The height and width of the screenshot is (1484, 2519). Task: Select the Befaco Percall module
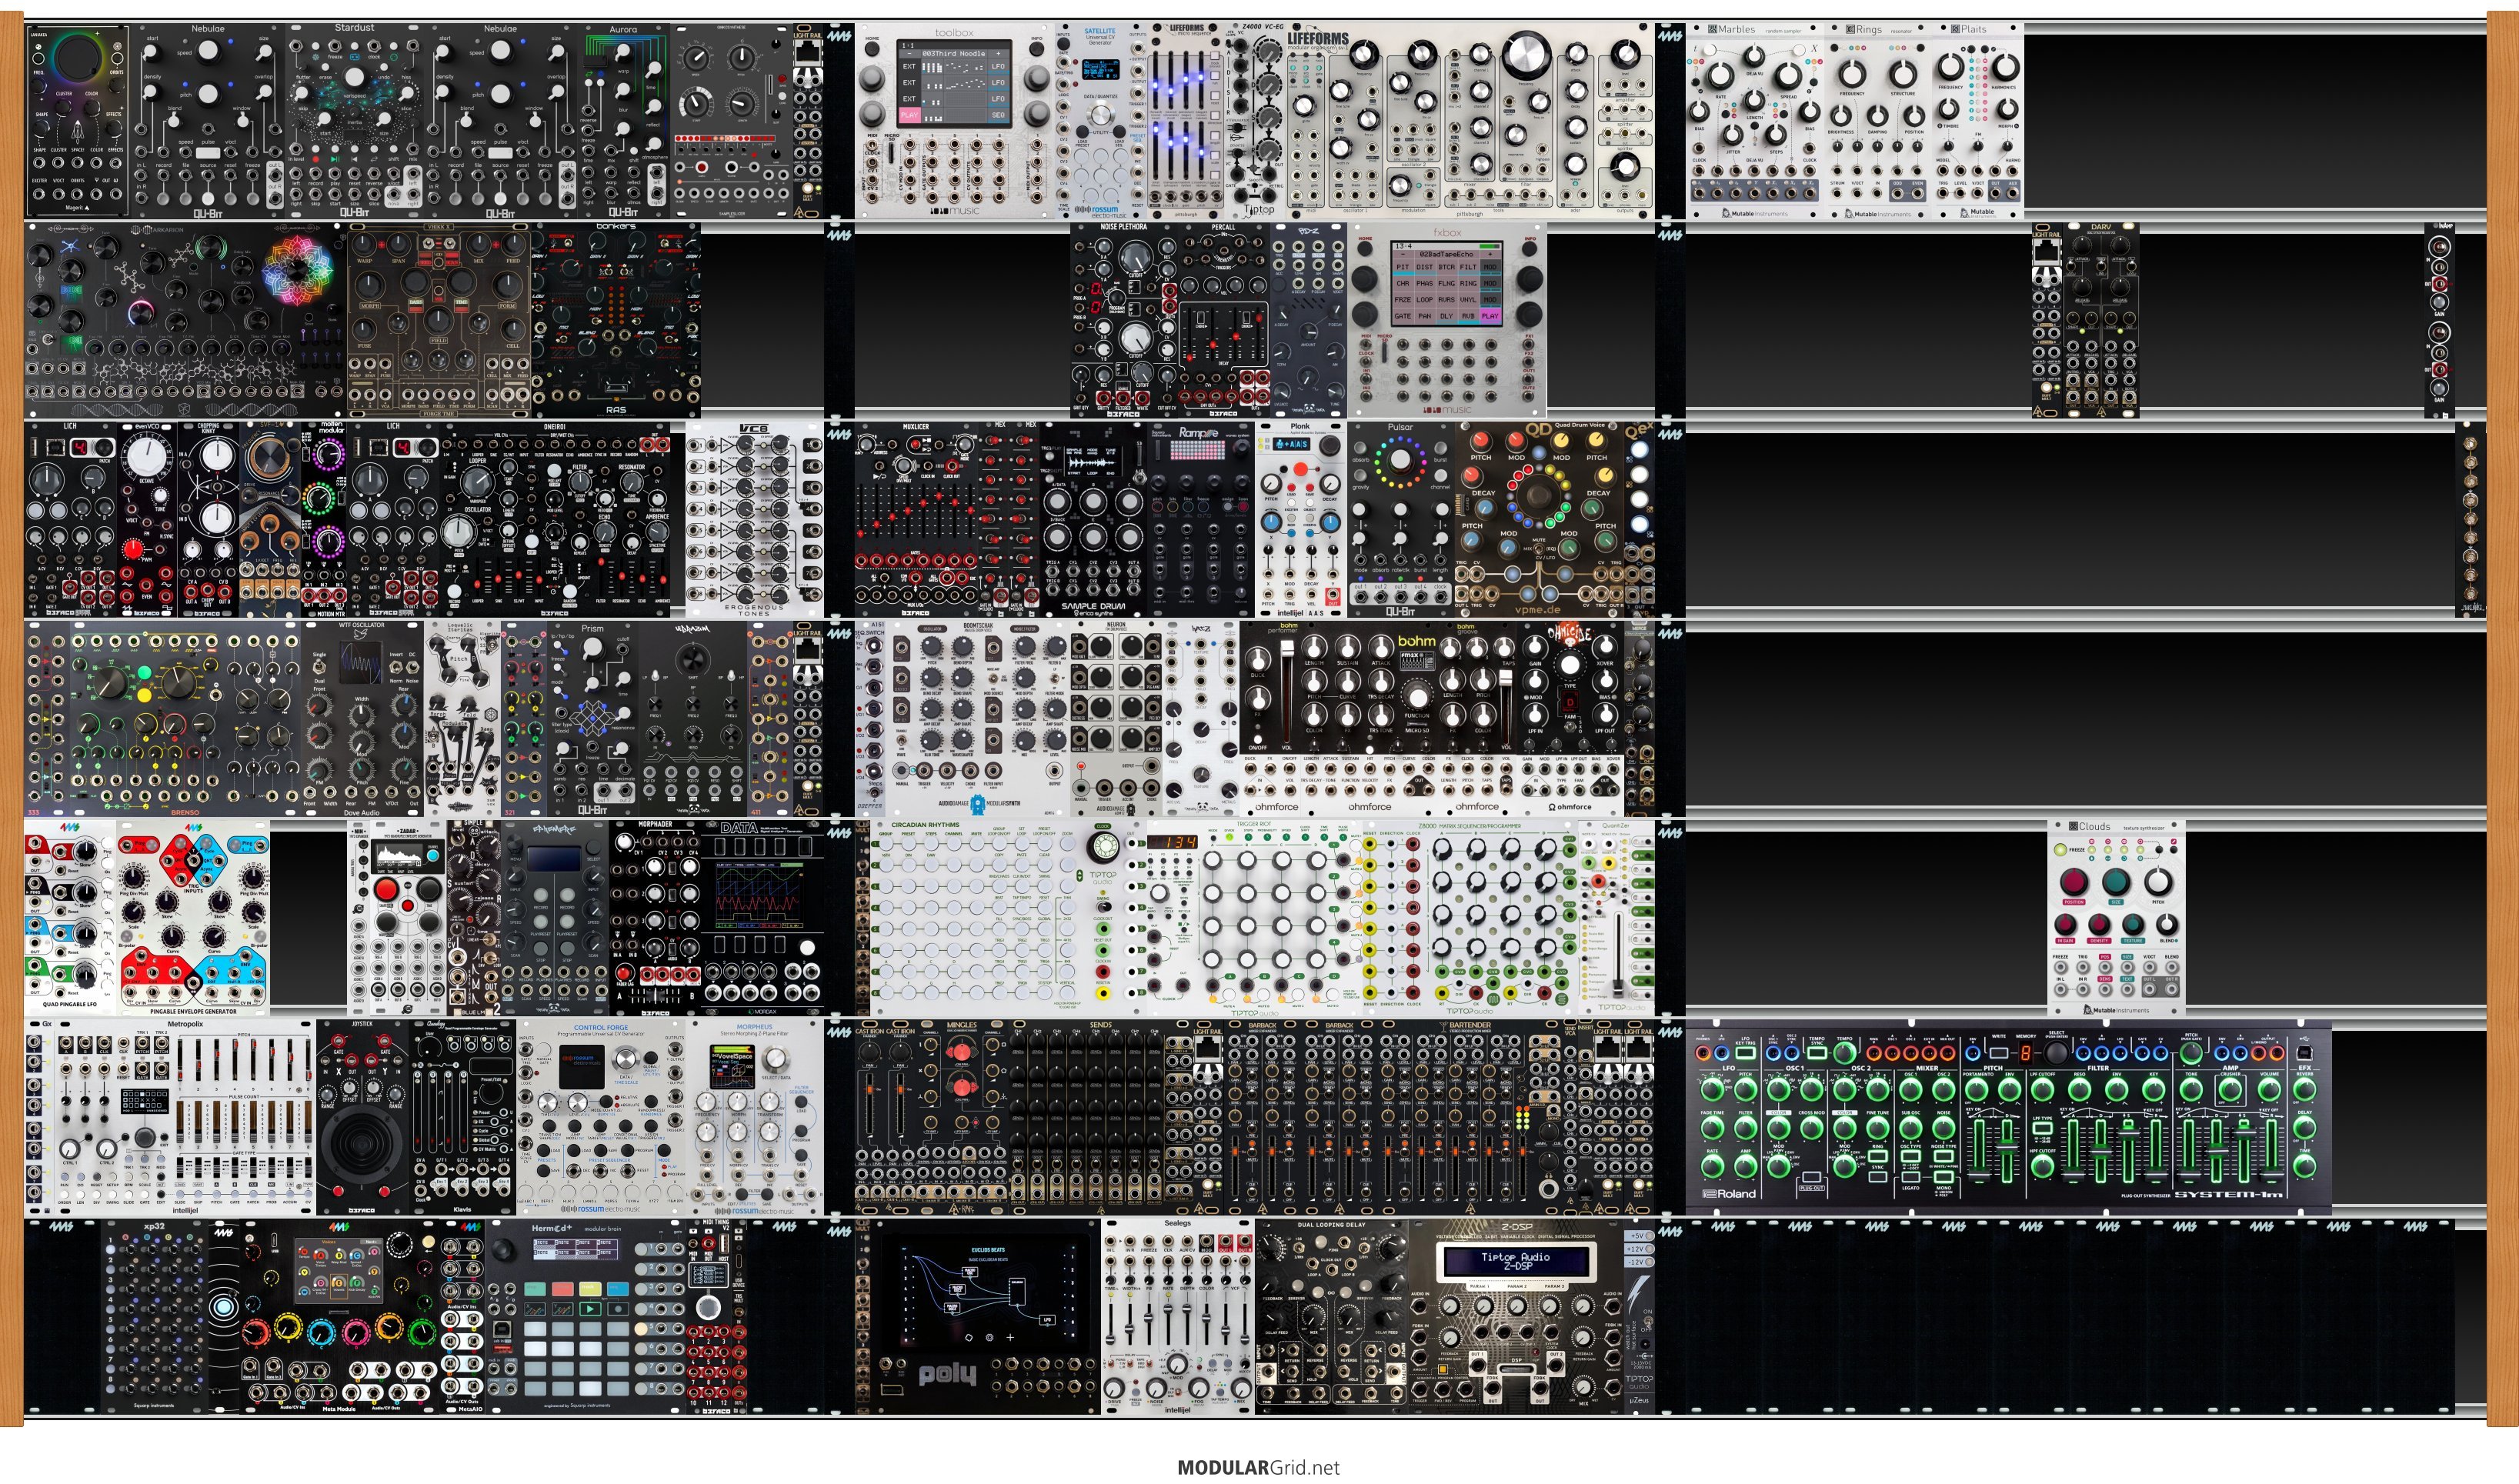click(1223, 320)
